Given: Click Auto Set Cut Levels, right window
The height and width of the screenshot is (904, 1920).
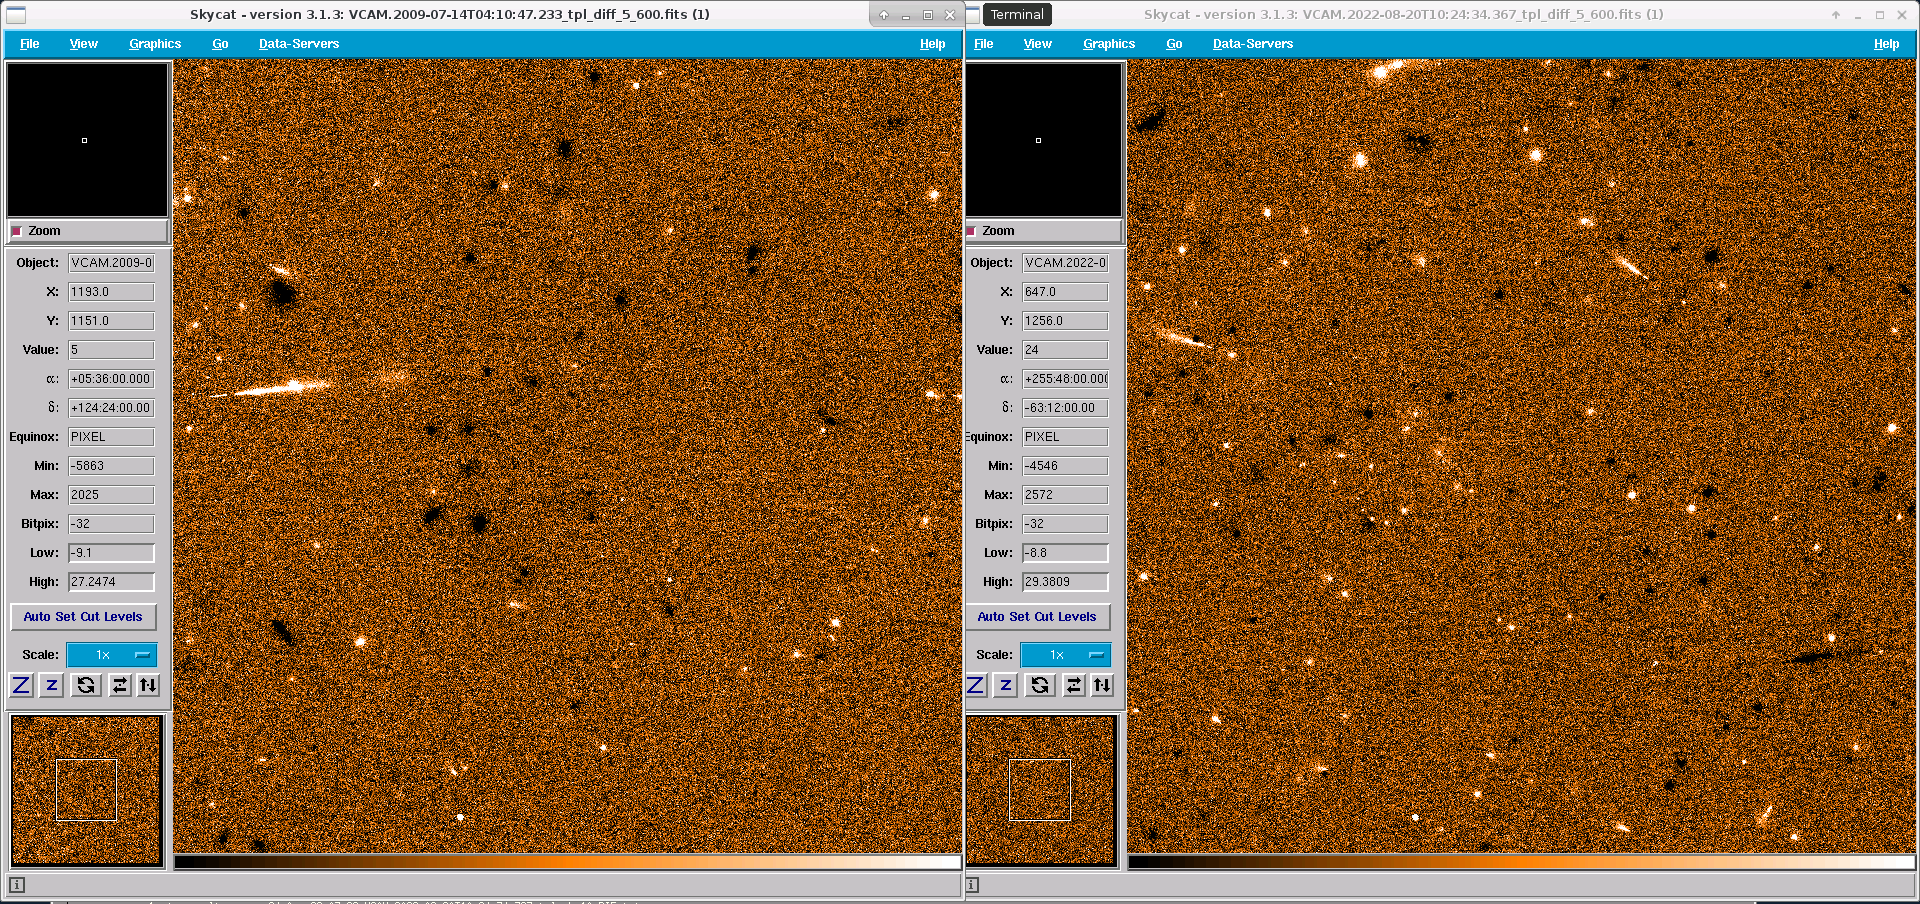Looking at the screenshot, I should (x=1037, y=617).
